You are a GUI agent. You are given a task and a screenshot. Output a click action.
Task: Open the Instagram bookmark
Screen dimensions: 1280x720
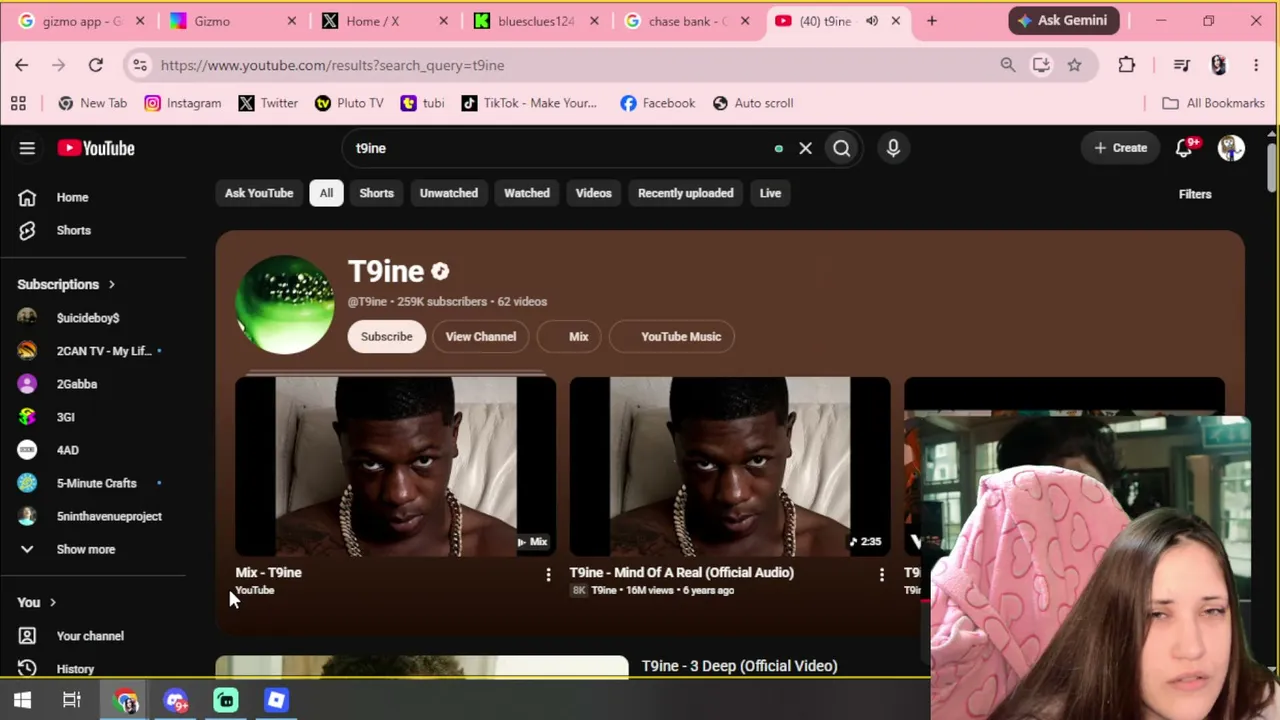182,103
